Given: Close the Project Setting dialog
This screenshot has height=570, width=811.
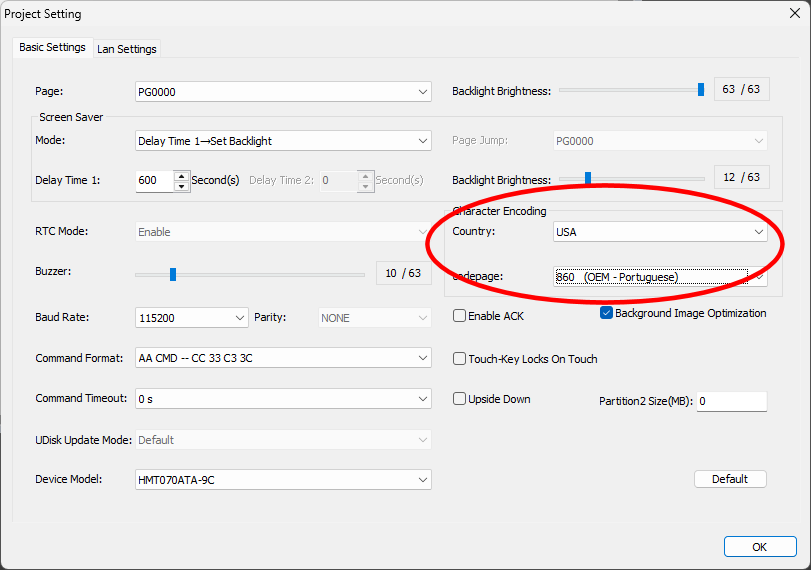Looking at the screenshot, I should [x=786, y=15].
